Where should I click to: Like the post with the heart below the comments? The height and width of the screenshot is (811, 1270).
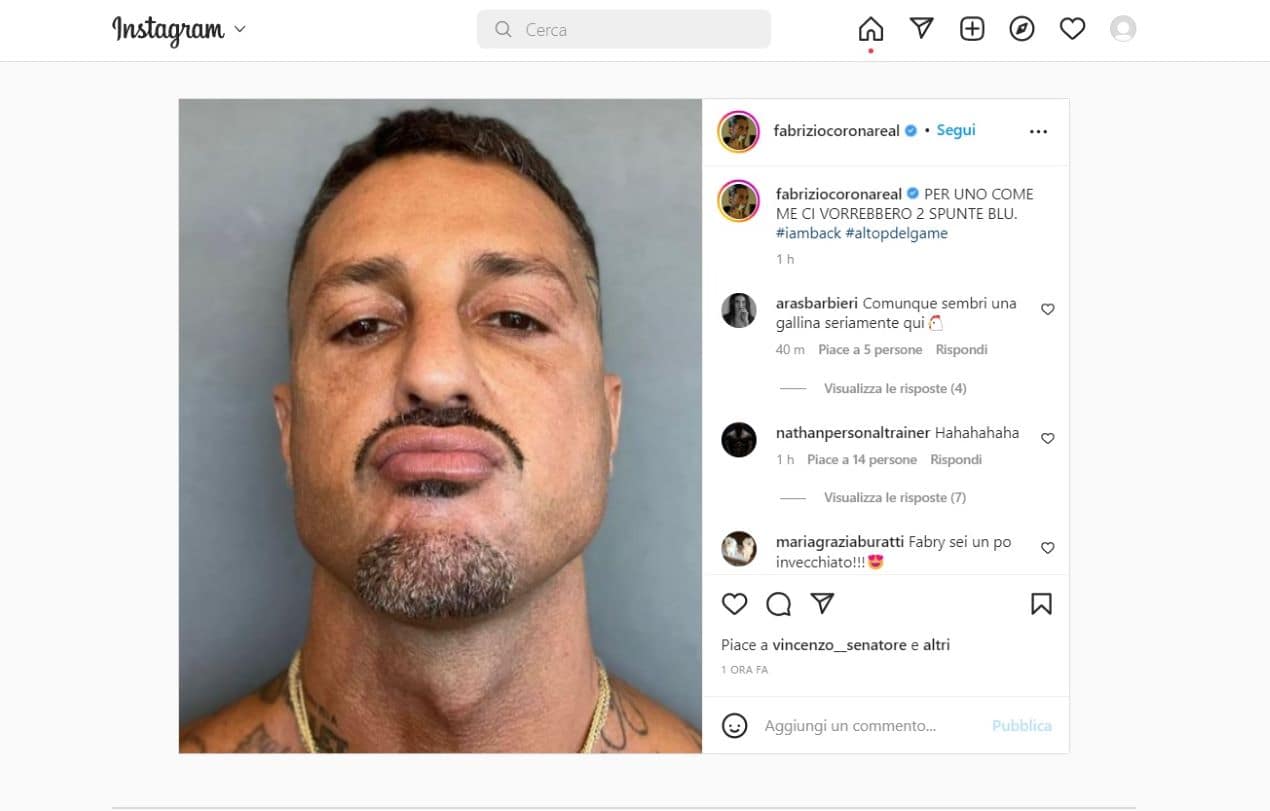(x=735, y=604)
